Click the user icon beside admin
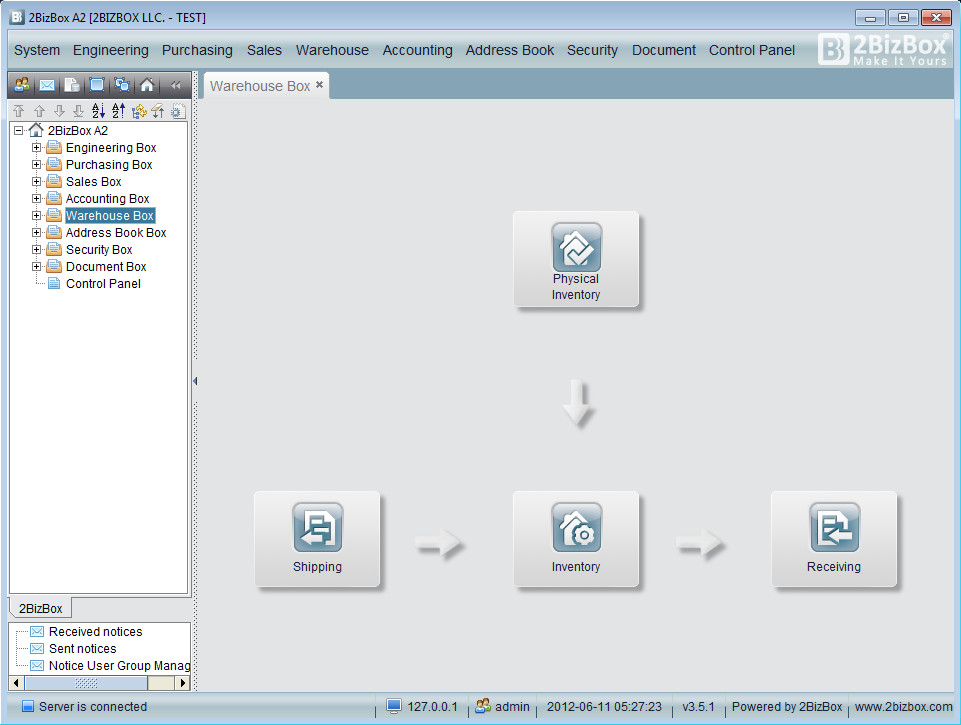Image resolution: width=961 pixels, height=725 pixels. [483, 706]
